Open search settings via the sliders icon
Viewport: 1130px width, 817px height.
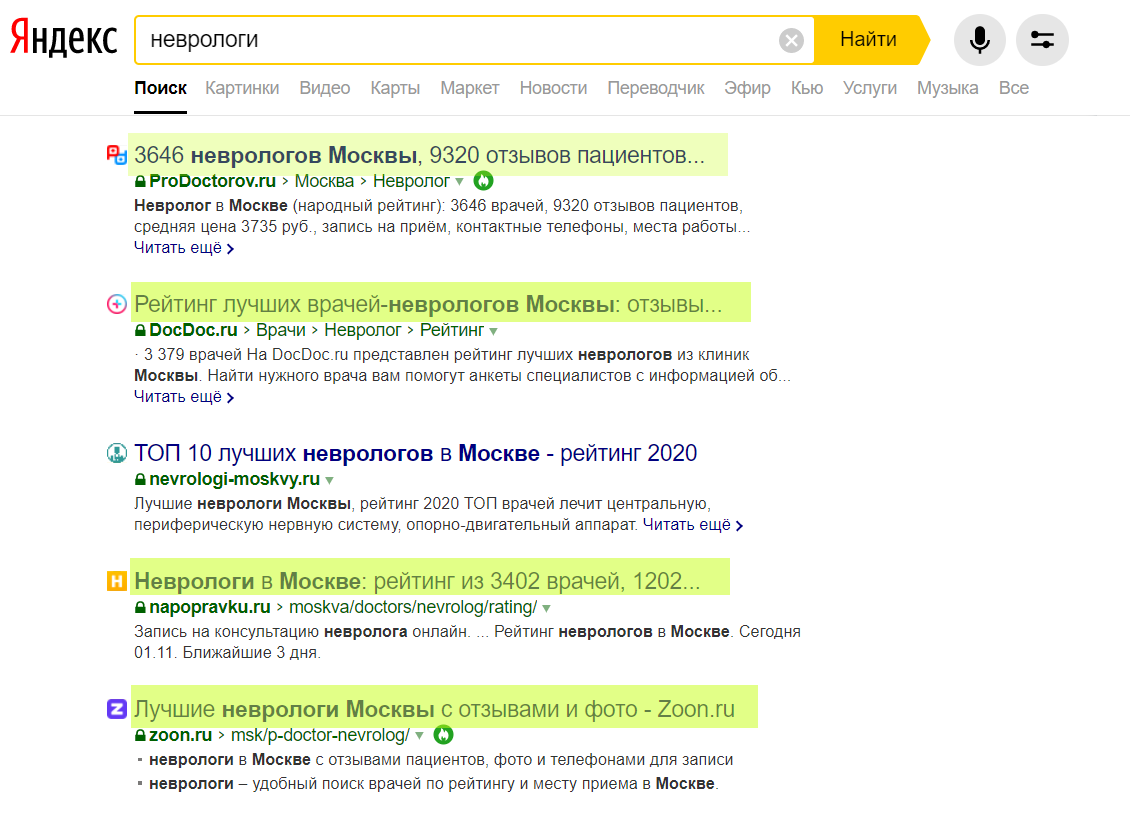1042,39
